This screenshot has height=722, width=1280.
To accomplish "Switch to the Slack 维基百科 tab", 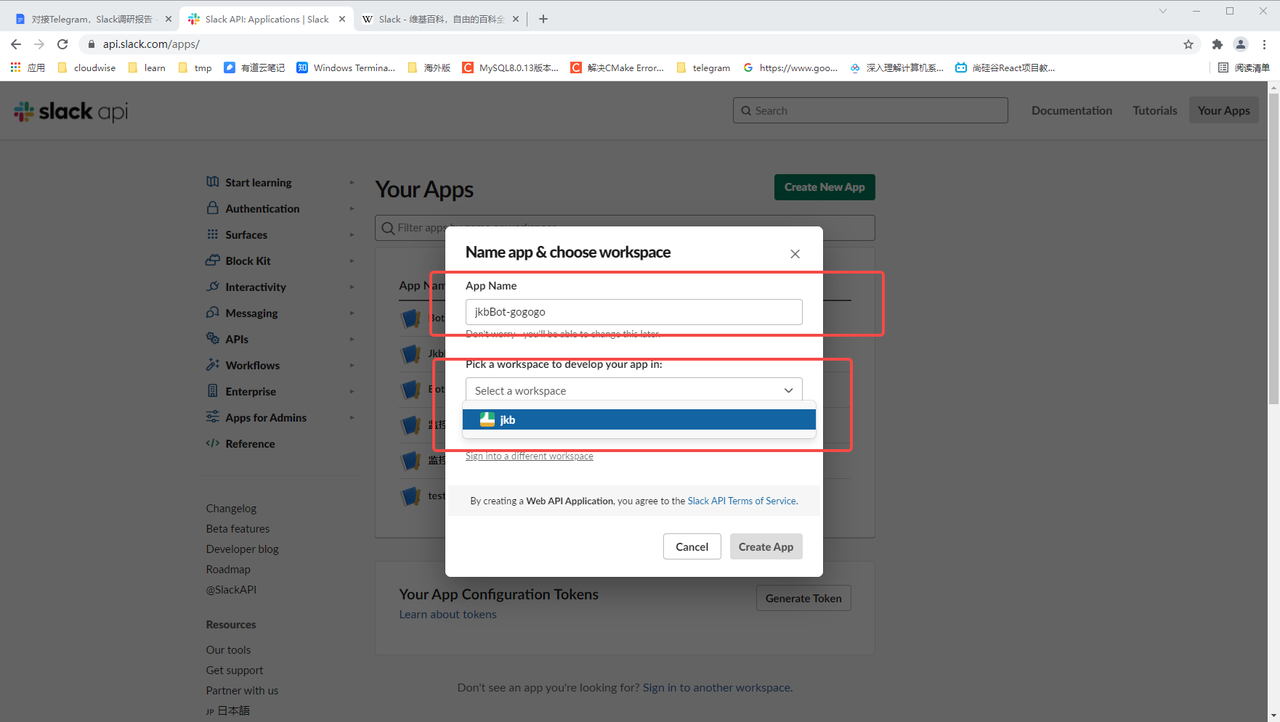I will [440, 19].
